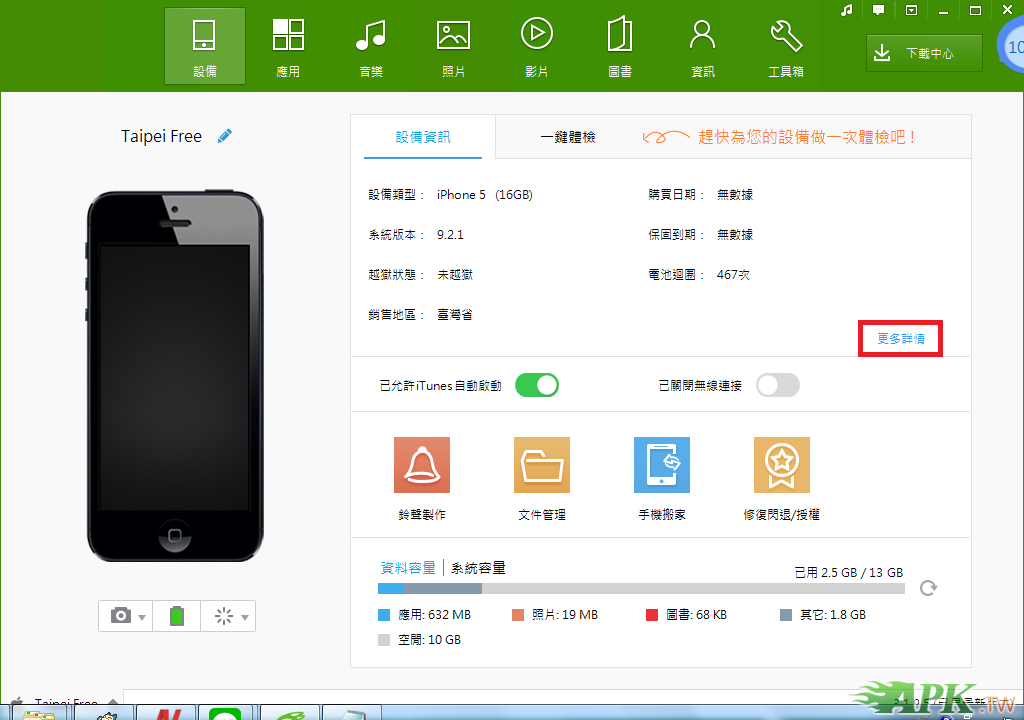
Task: Enable the wireless connection toggle
Action: tap(778, 385)
